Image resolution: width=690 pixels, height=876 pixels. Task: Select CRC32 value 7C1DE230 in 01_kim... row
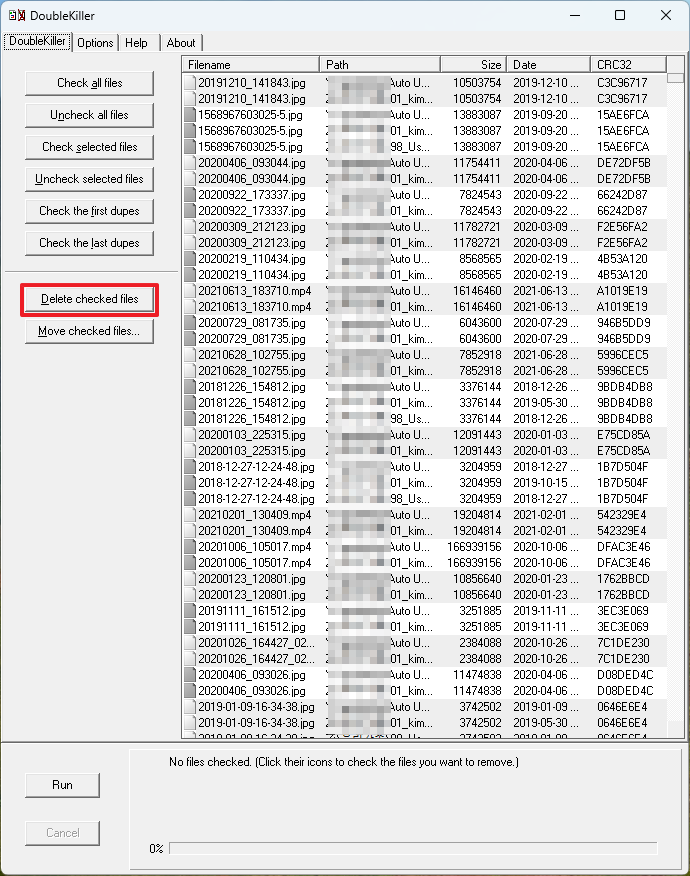tap(623, 659)
